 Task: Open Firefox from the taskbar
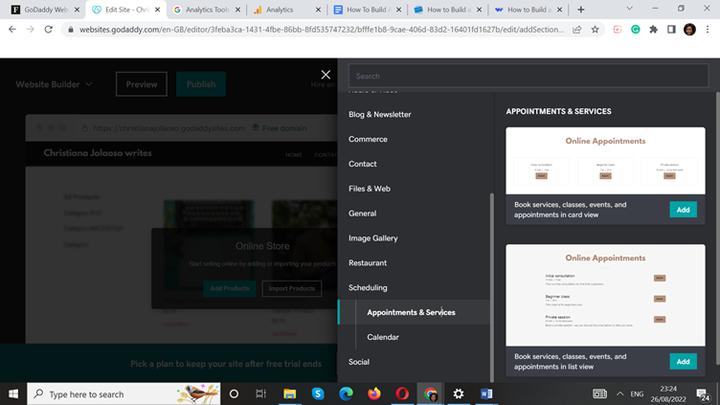(374, 394)
